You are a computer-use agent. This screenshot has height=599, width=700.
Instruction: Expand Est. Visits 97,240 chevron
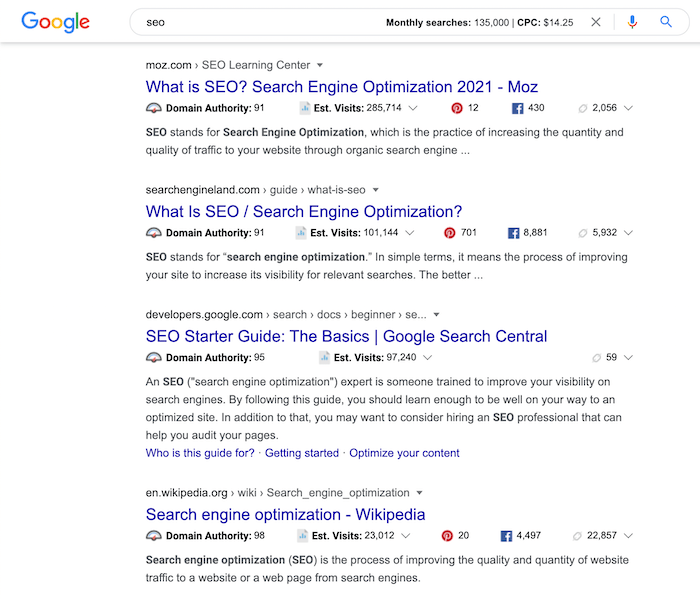coord(427,358)
